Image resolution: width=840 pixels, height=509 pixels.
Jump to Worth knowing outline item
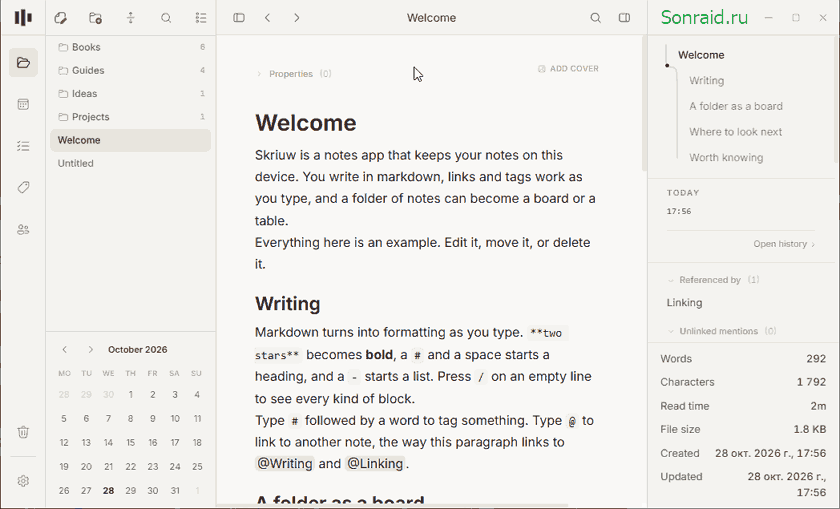[726, 158]
